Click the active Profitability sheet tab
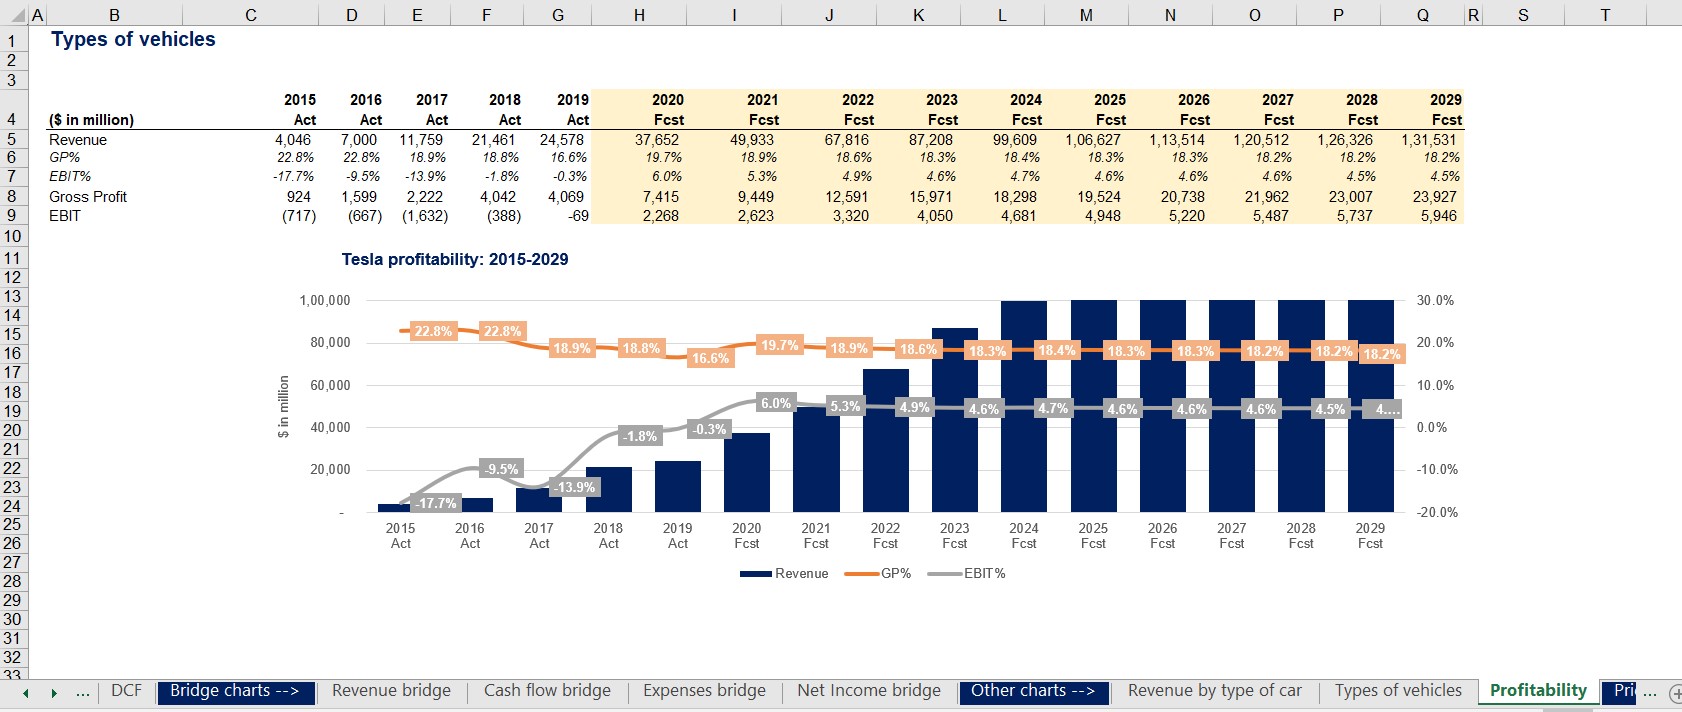Viewport: 1682px width, 712px height. point(1538,691)
